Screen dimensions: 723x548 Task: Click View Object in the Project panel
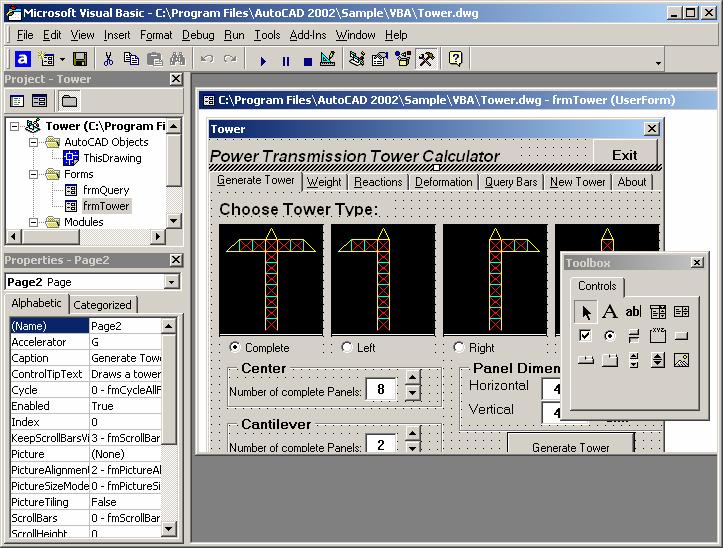coord(40,101)
